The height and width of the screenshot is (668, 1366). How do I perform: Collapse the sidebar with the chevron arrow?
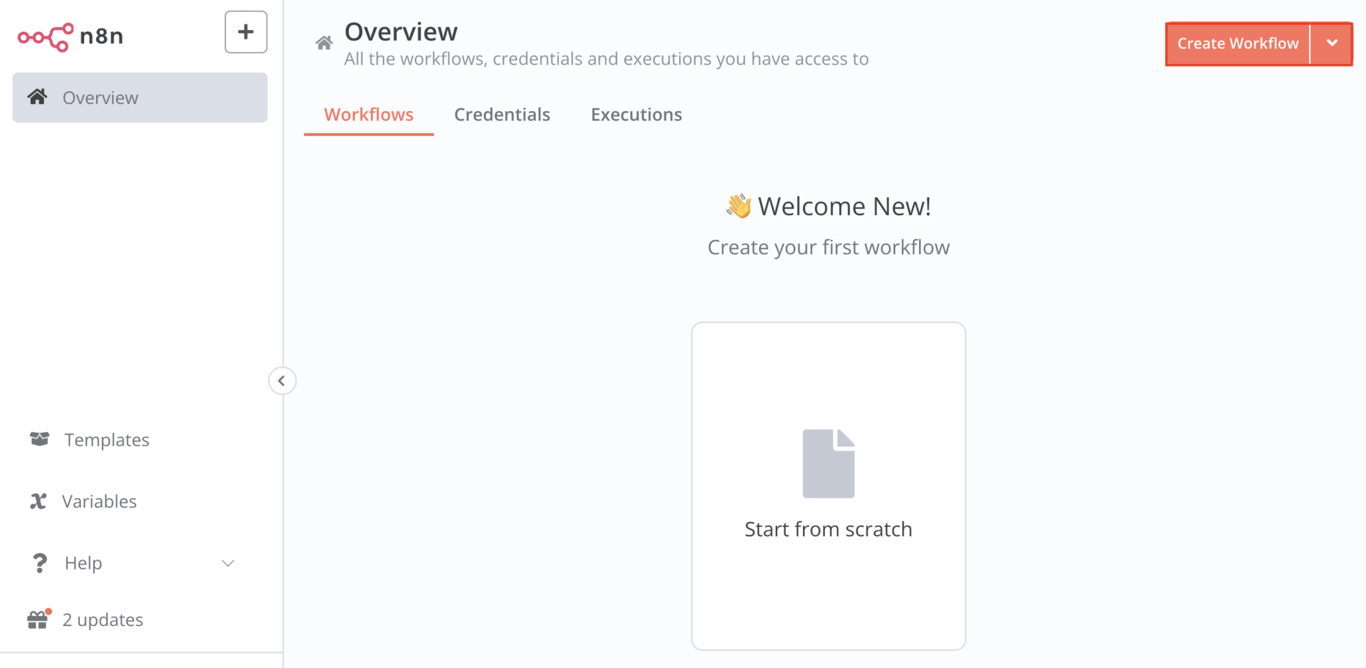[282, 381]
